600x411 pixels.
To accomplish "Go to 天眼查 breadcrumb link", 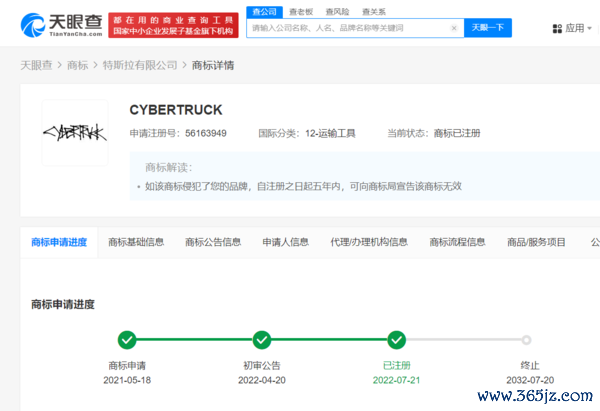I will (36, 65).
